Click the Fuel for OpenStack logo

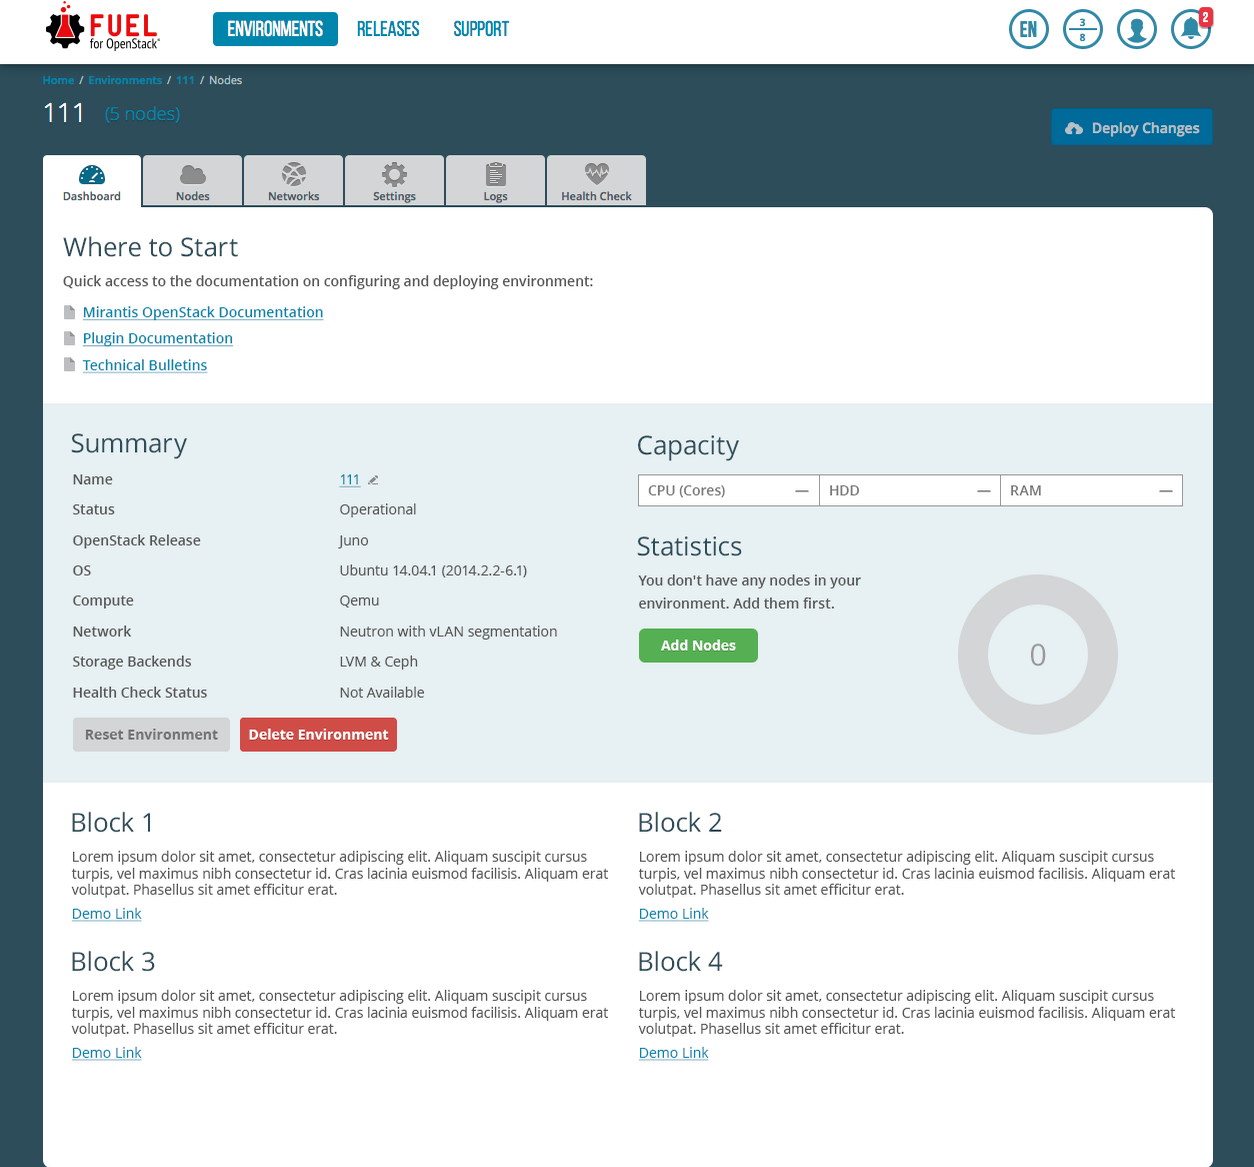pos(103,29)
